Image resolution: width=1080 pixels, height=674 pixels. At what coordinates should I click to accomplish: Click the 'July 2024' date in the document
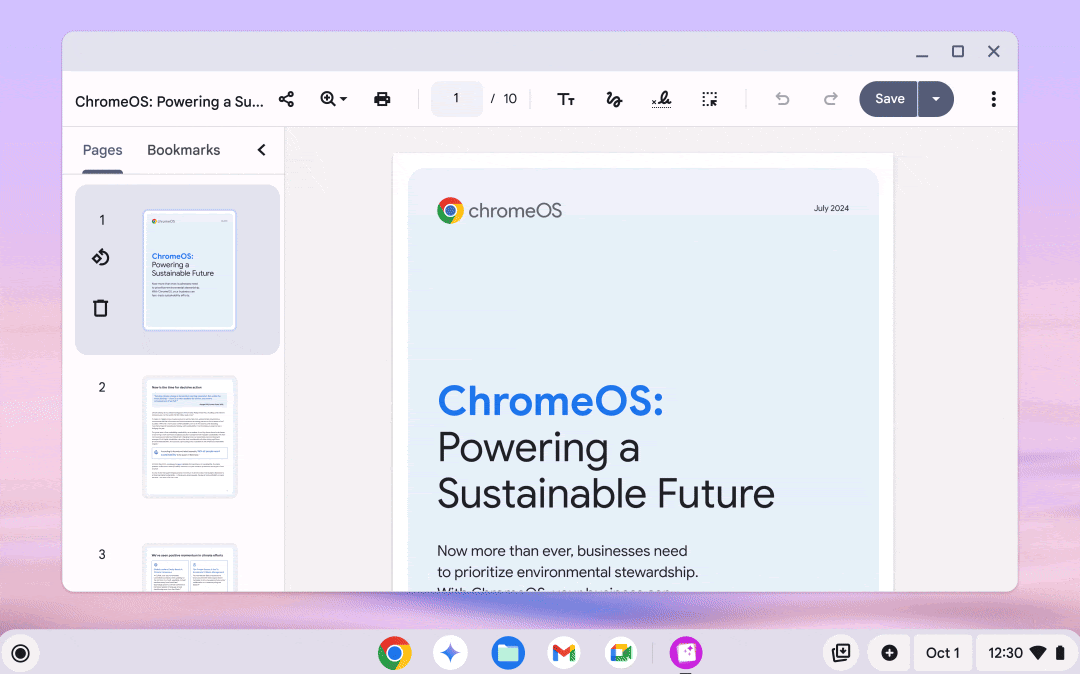(831, 208)
